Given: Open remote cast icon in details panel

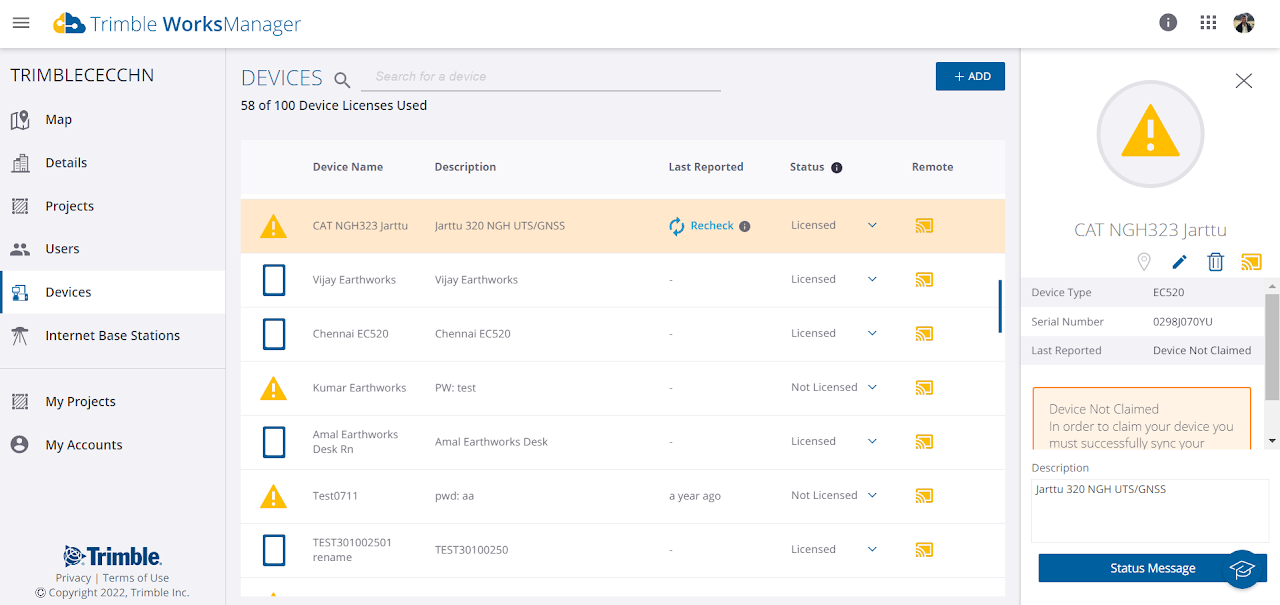Looking at the screenshot, I should click(1251, 262).
